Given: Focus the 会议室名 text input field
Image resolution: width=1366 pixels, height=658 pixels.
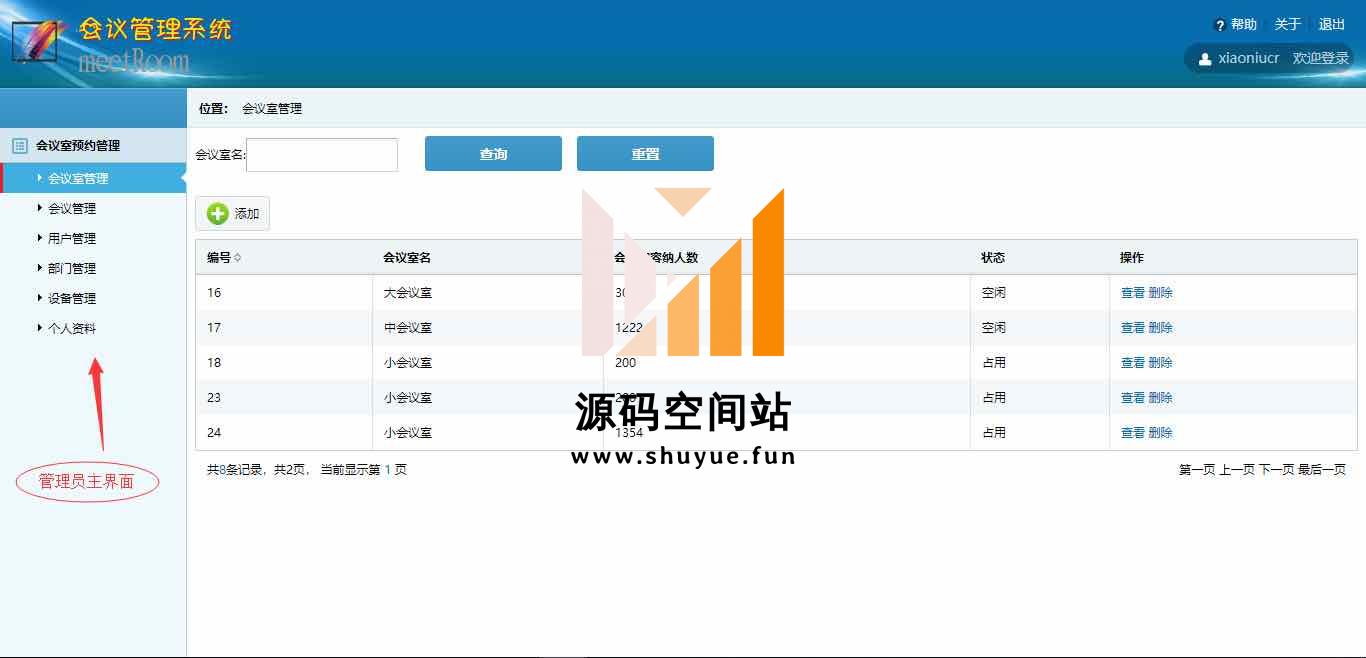Looking at the screenshot, I should [322, 155].
